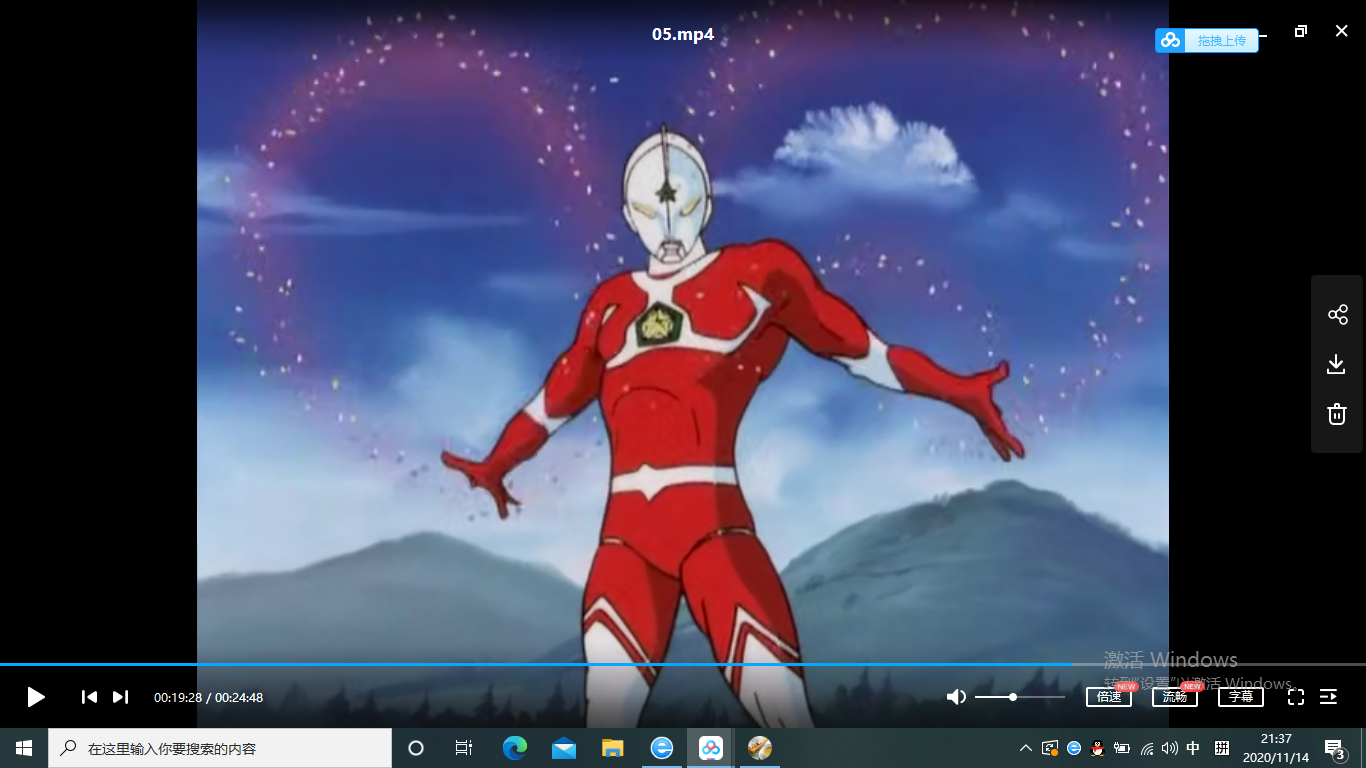Open the 字幕 subtitle options
Image resolution: width=1366 pixels, height=768 pixels.
click(1241, 697)
